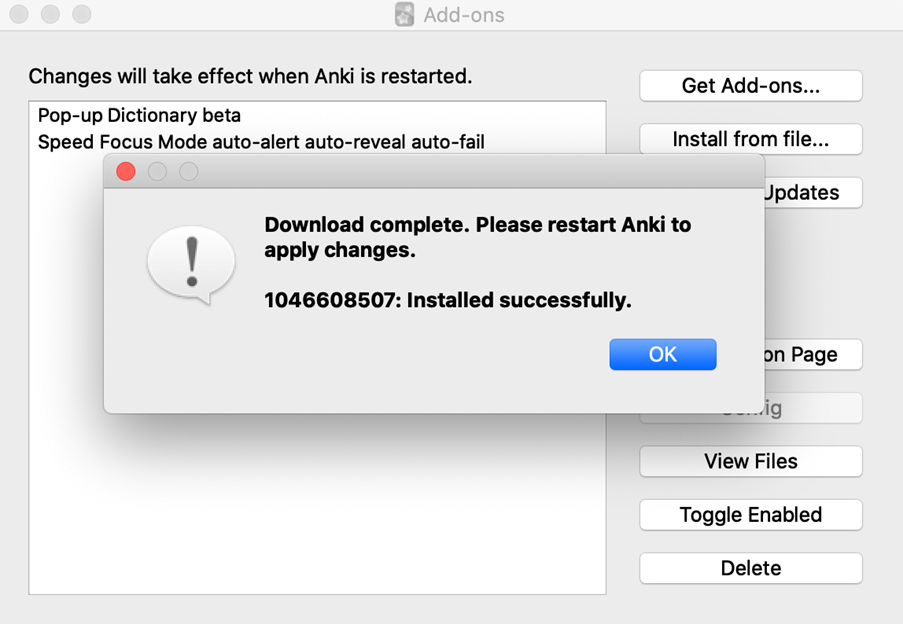Image resolution: width=903 pixels, height=624 pixels.
Task: Click the Anki star icon in title bar
Action: point(404,14)
